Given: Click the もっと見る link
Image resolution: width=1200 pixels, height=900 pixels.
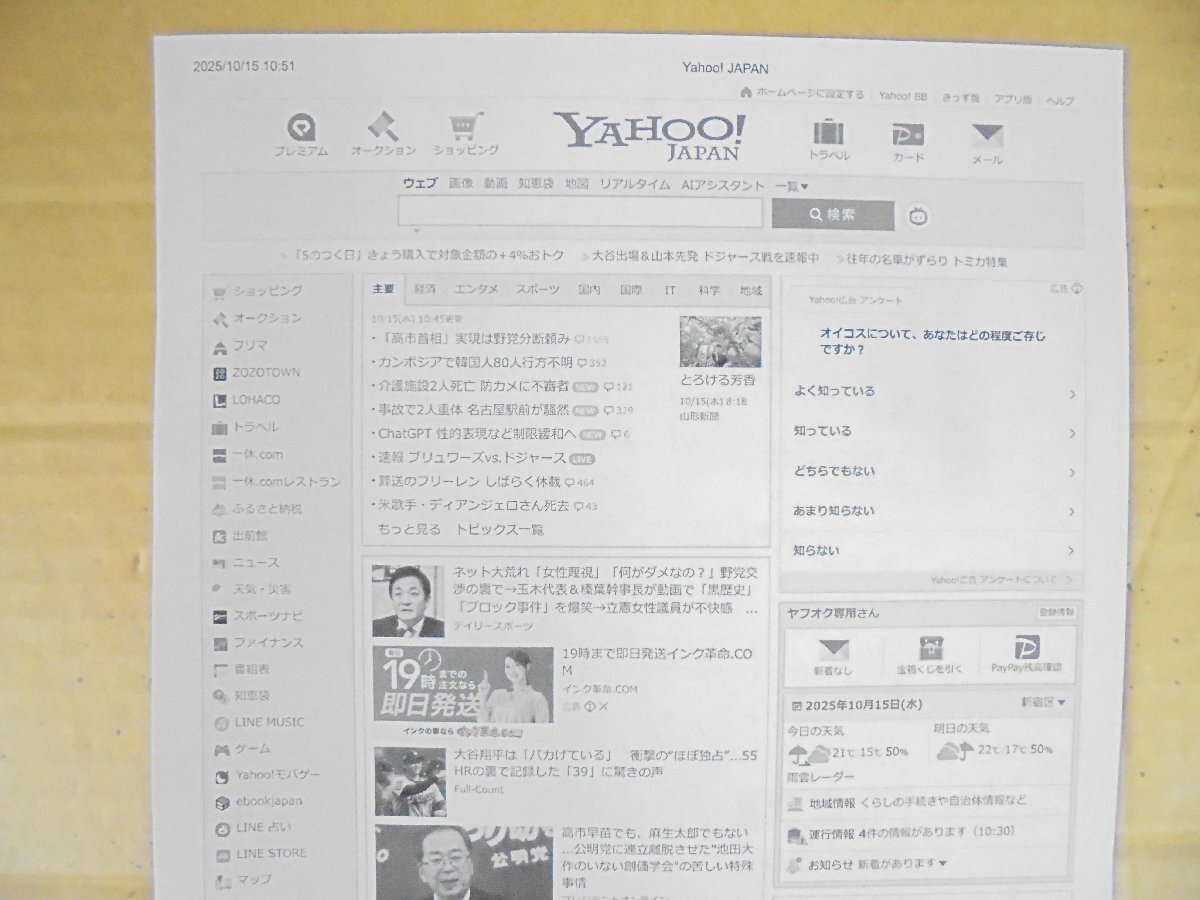Looking at the screenshot, I should [x=409, y=530].
